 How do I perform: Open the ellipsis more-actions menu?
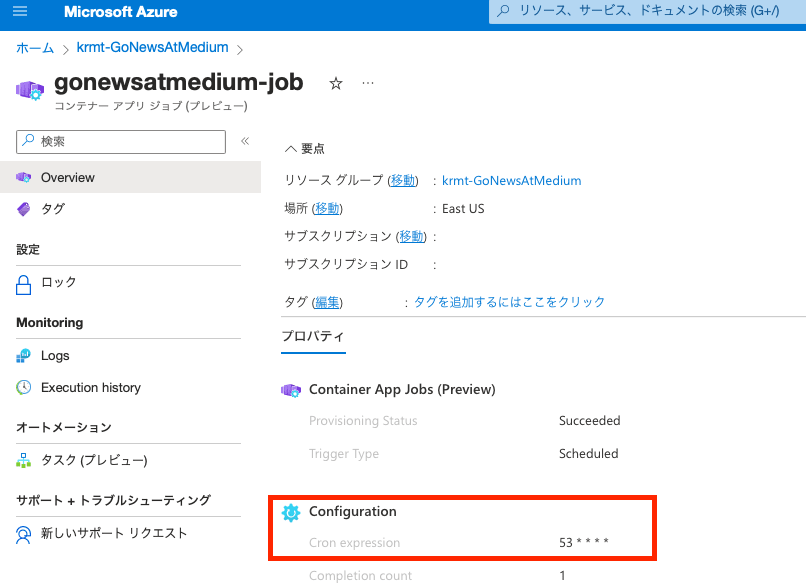pos(368,83)
